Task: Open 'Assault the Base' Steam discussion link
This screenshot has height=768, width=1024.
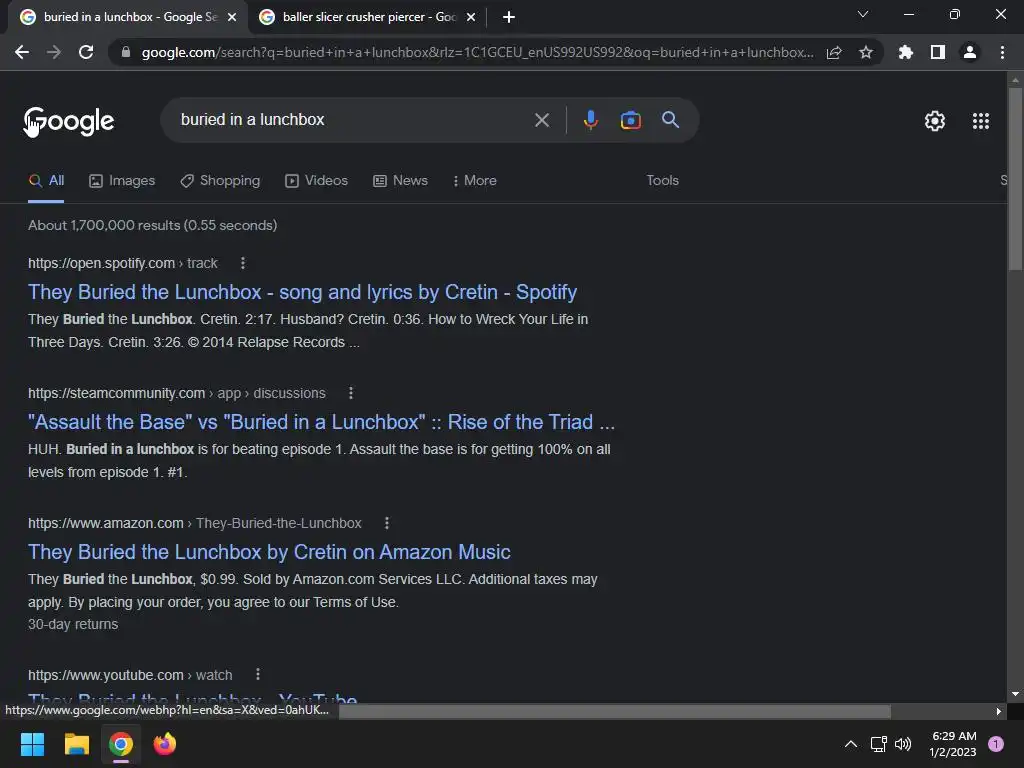Action: point(321,422)
